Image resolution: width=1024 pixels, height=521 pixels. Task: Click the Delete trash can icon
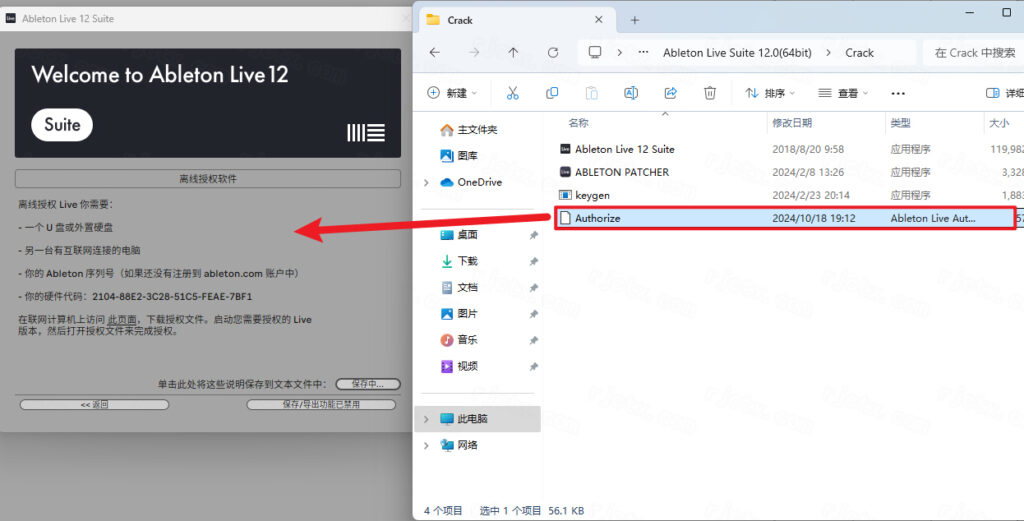(x=709, y=93)
